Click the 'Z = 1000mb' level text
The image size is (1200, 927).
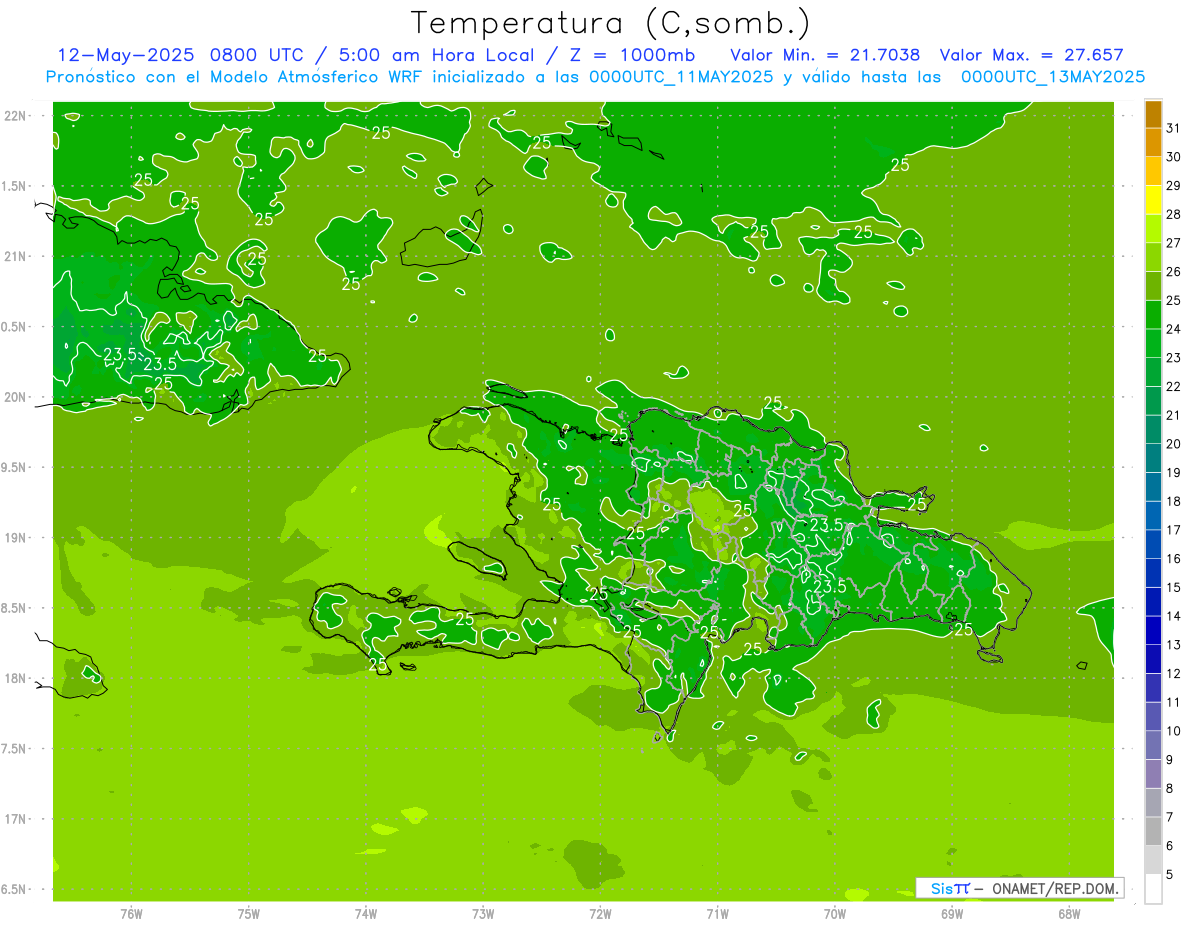(633, 55)
